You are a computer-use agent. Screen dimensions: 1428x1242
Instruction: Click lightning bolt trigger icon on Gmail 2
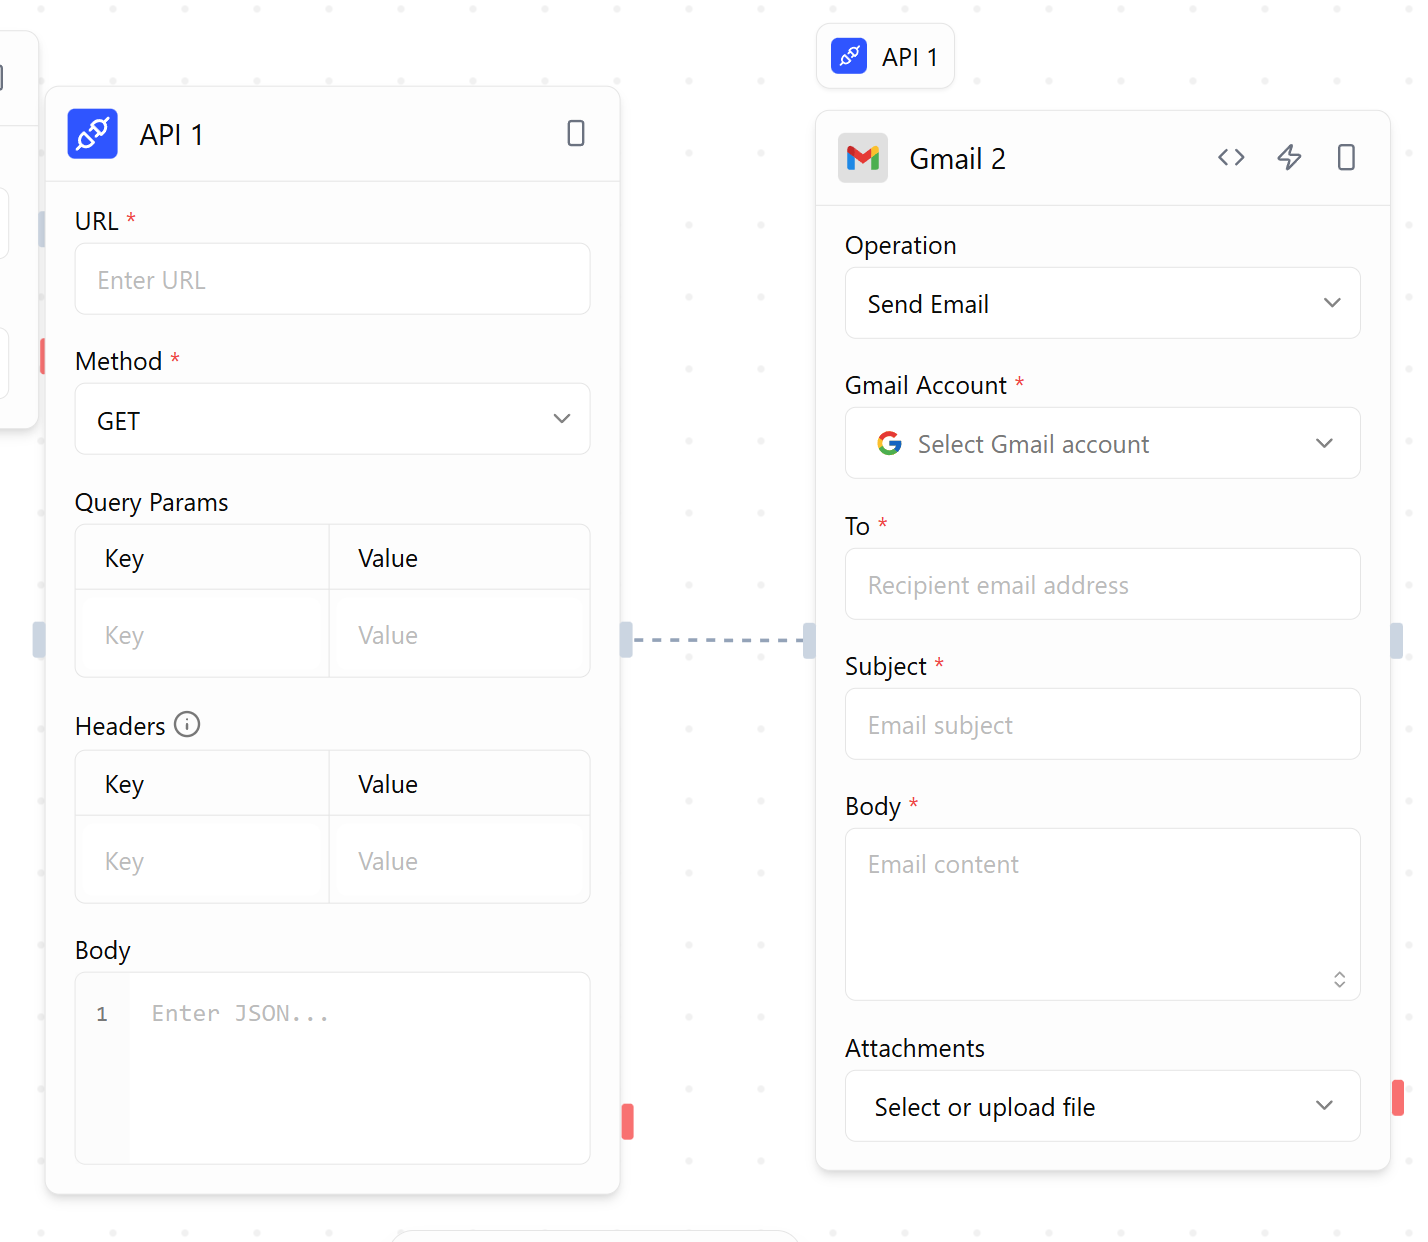(1289, 158)
